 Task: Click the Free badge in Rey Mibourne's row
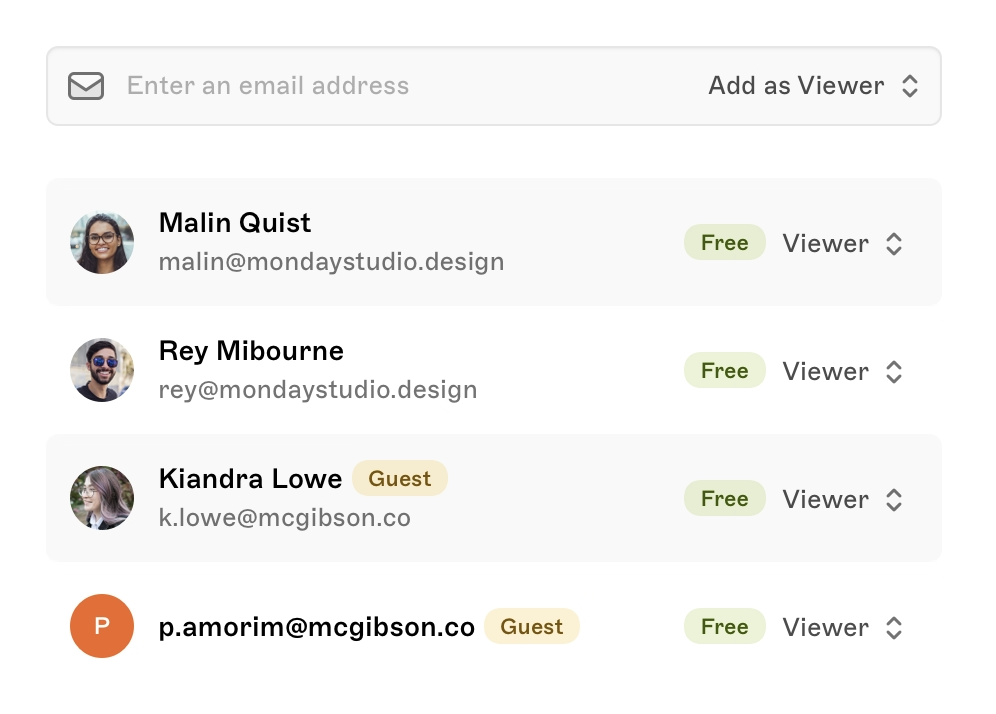[724, 371]
